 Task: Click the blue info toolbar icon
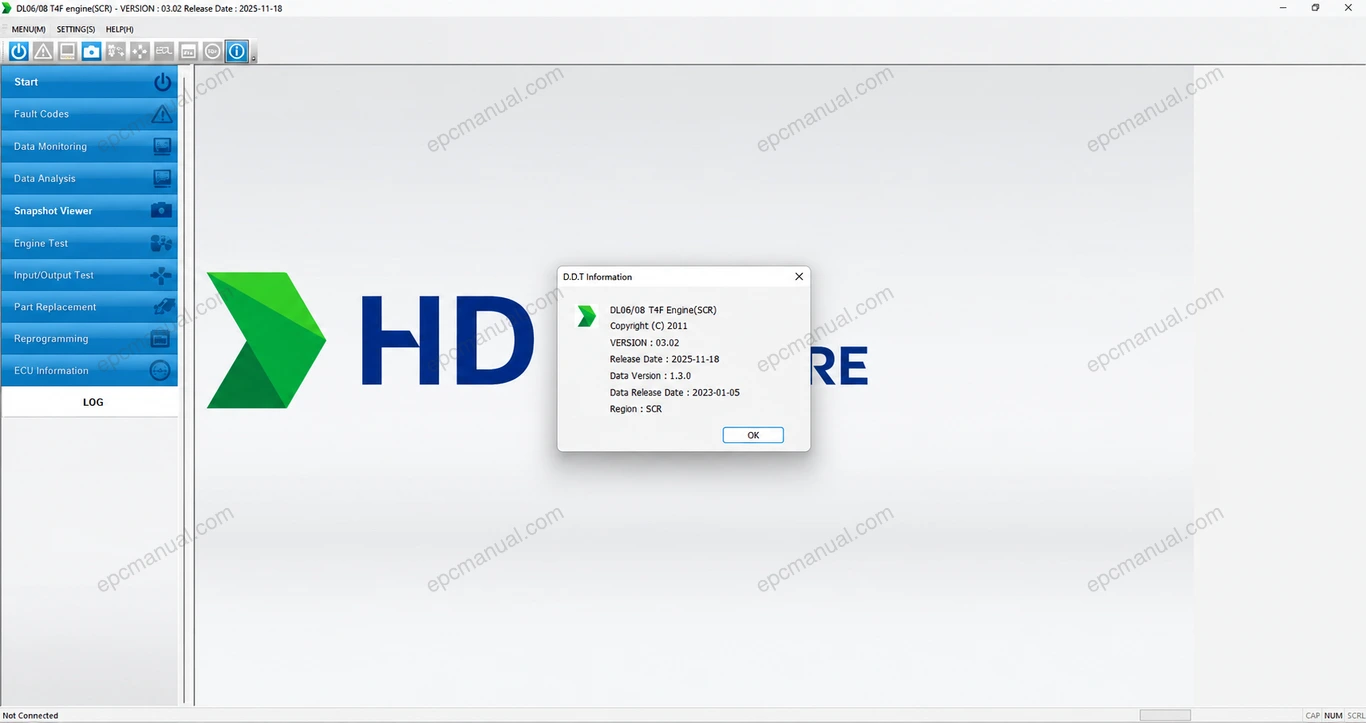click(x=236, y=51)
